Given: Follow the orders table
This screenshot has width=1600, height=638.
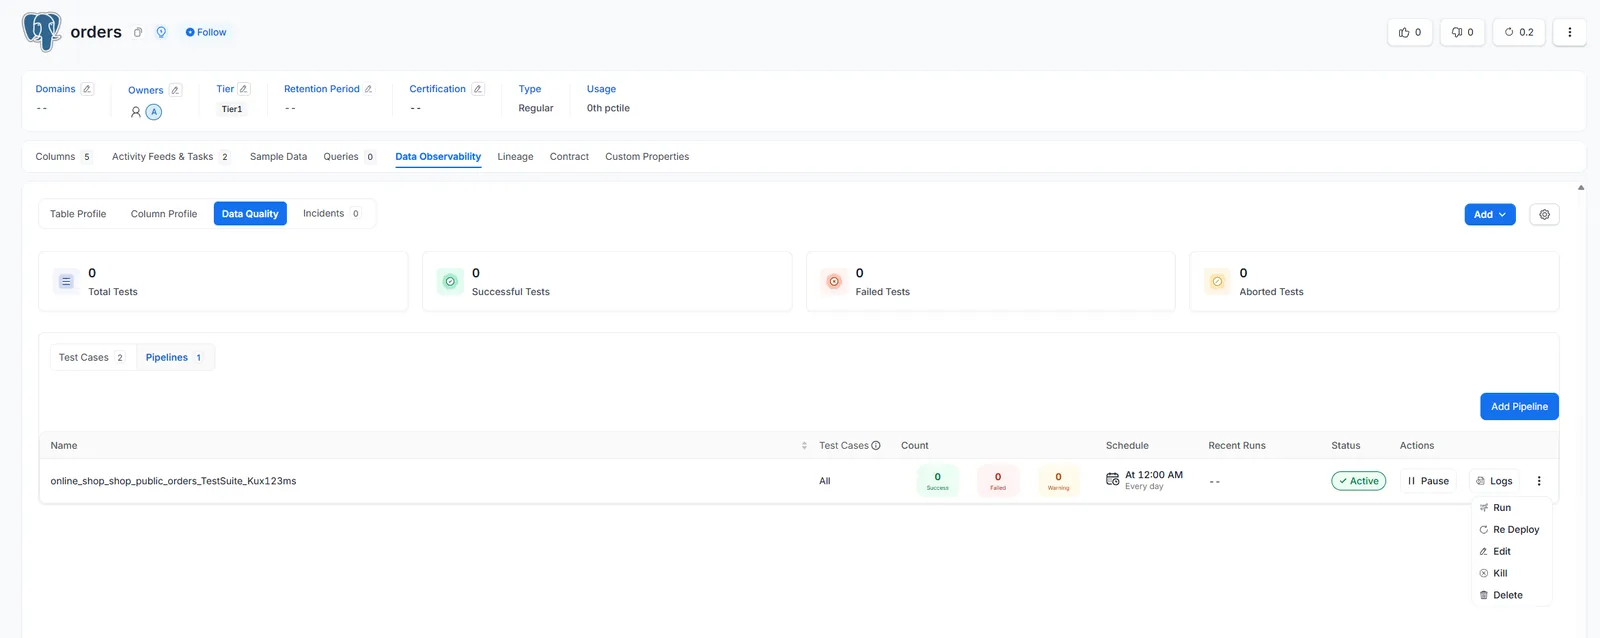Looking at the screenshot, I should point(206,32).
